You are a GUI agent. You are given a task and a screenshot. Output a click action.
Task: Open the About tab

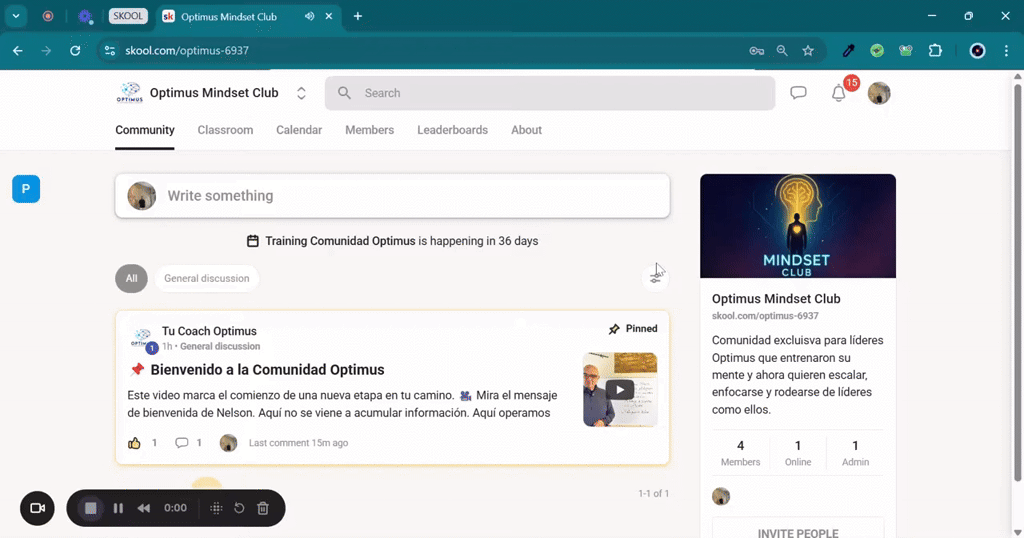[526, 130]
